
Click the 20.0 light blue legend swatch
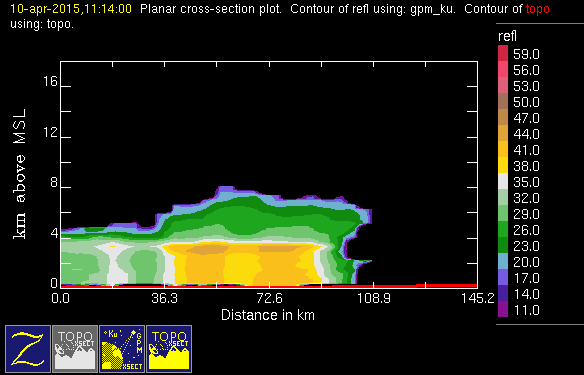tap(503, 261)
